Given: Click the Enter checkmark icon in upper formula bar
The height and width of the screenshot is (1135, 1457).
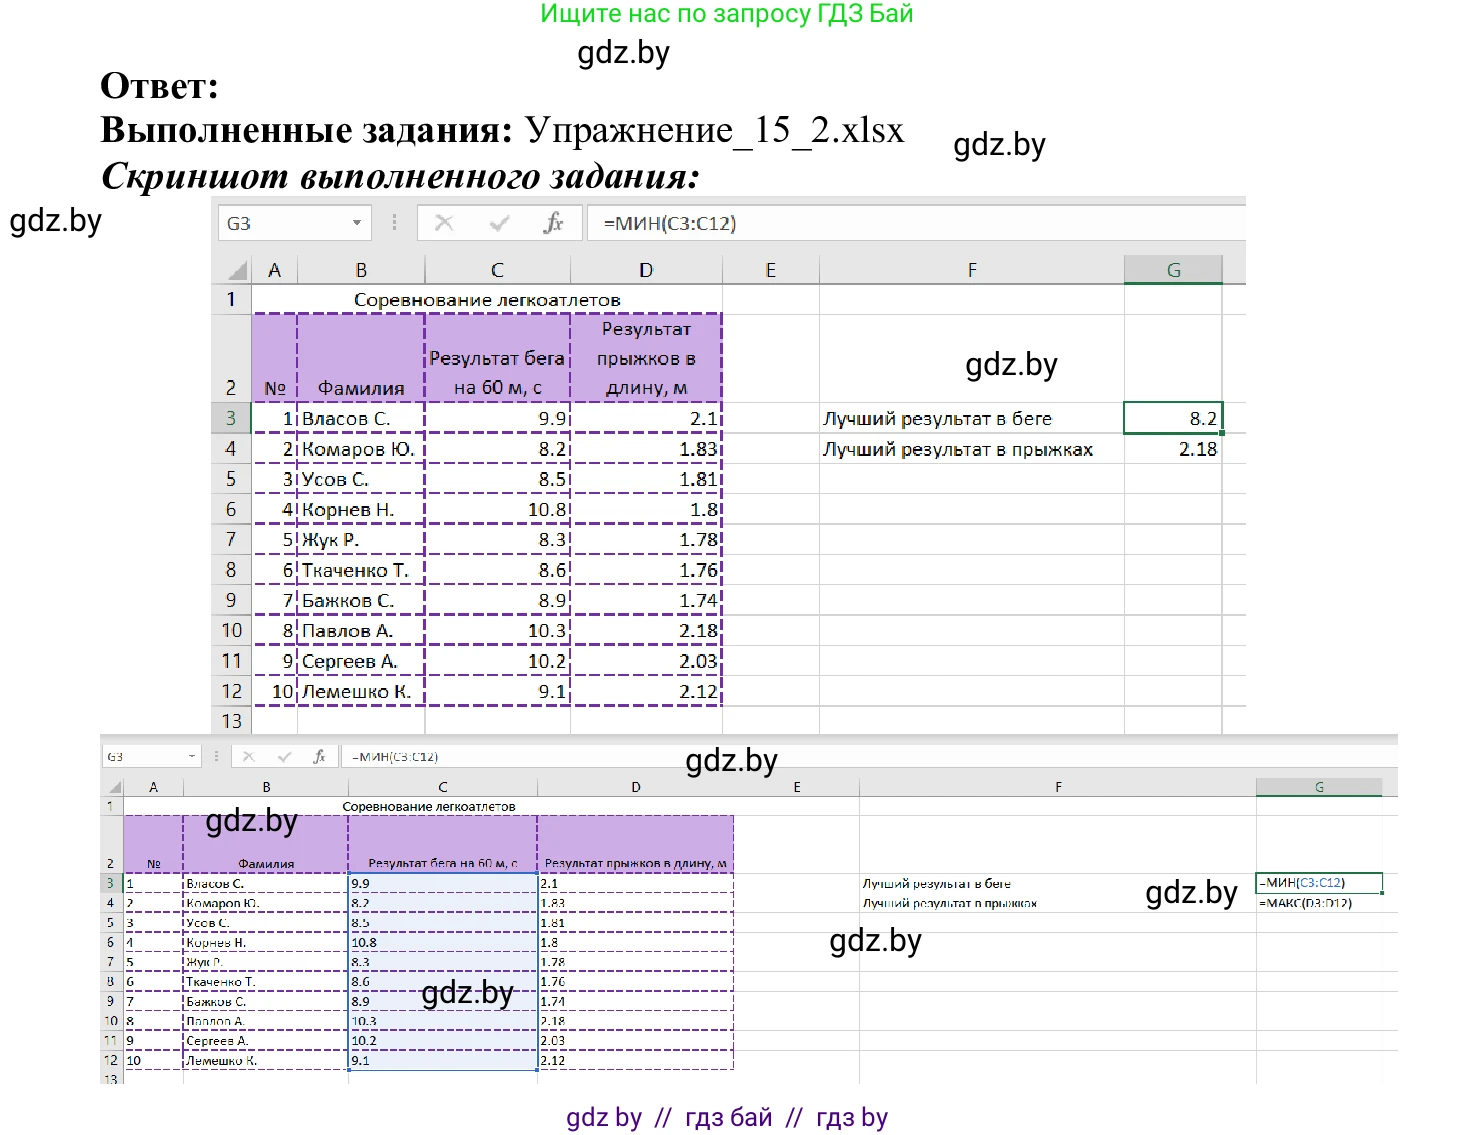Looking at the screenshot, I should click(499, 223).
